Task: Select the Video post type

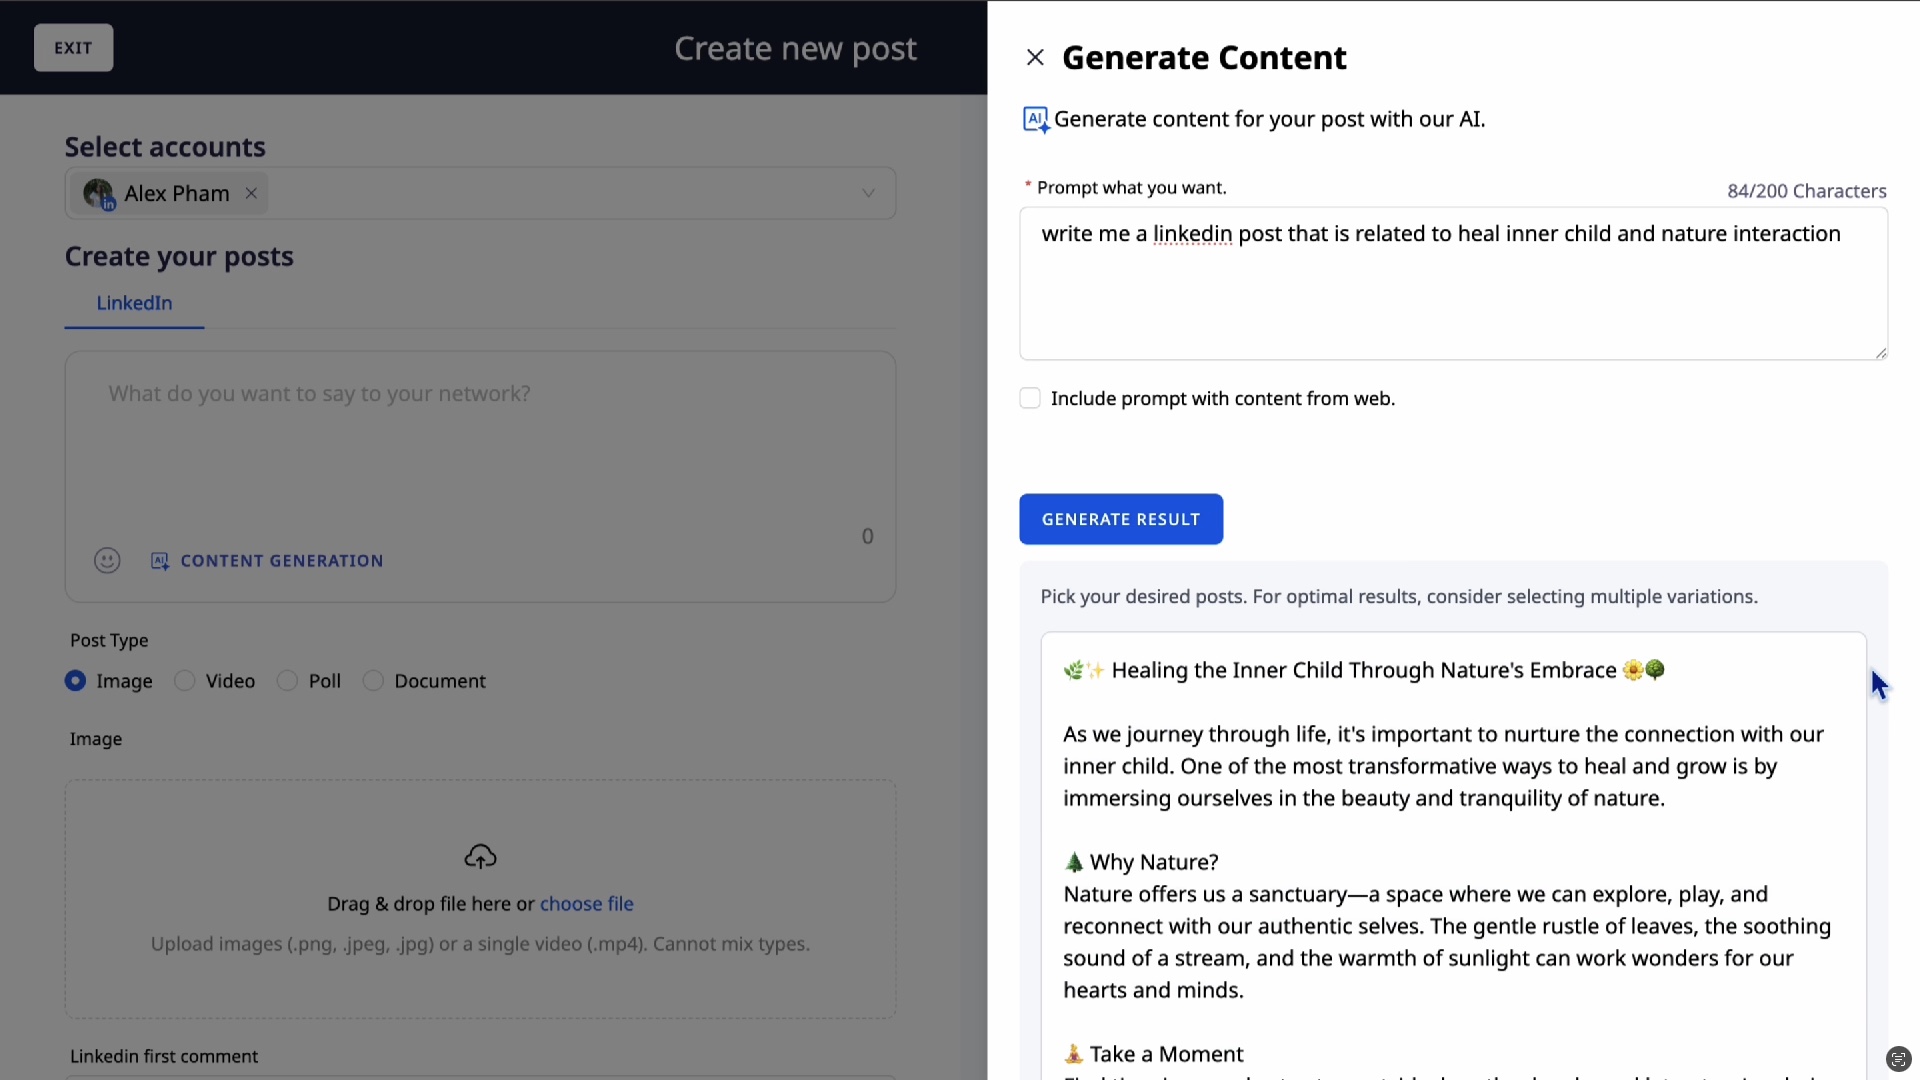Action: click(185, 681)
